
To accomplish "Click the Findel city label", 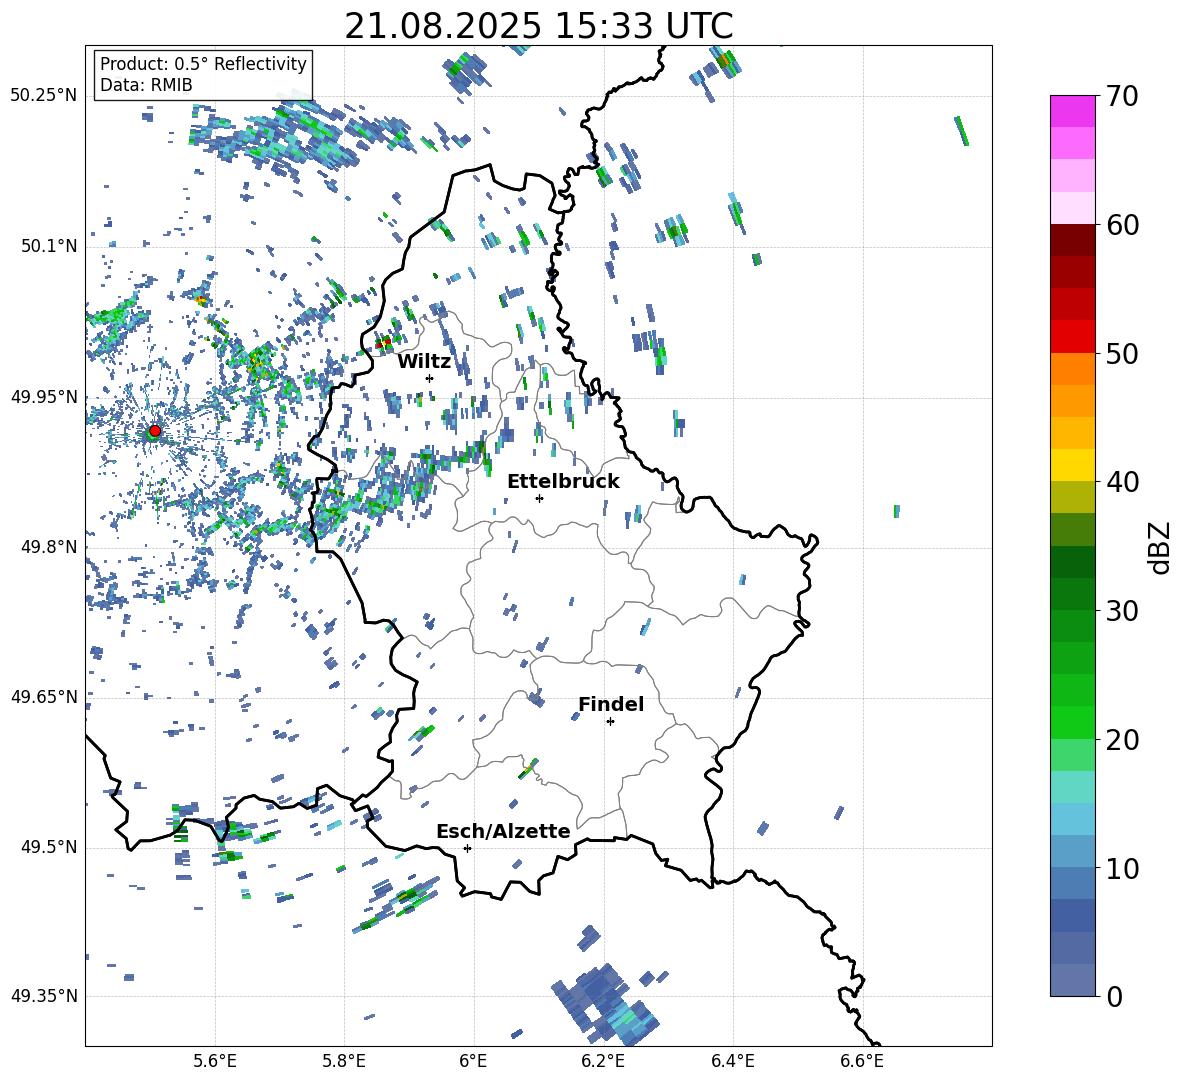I will coord(611,704).
